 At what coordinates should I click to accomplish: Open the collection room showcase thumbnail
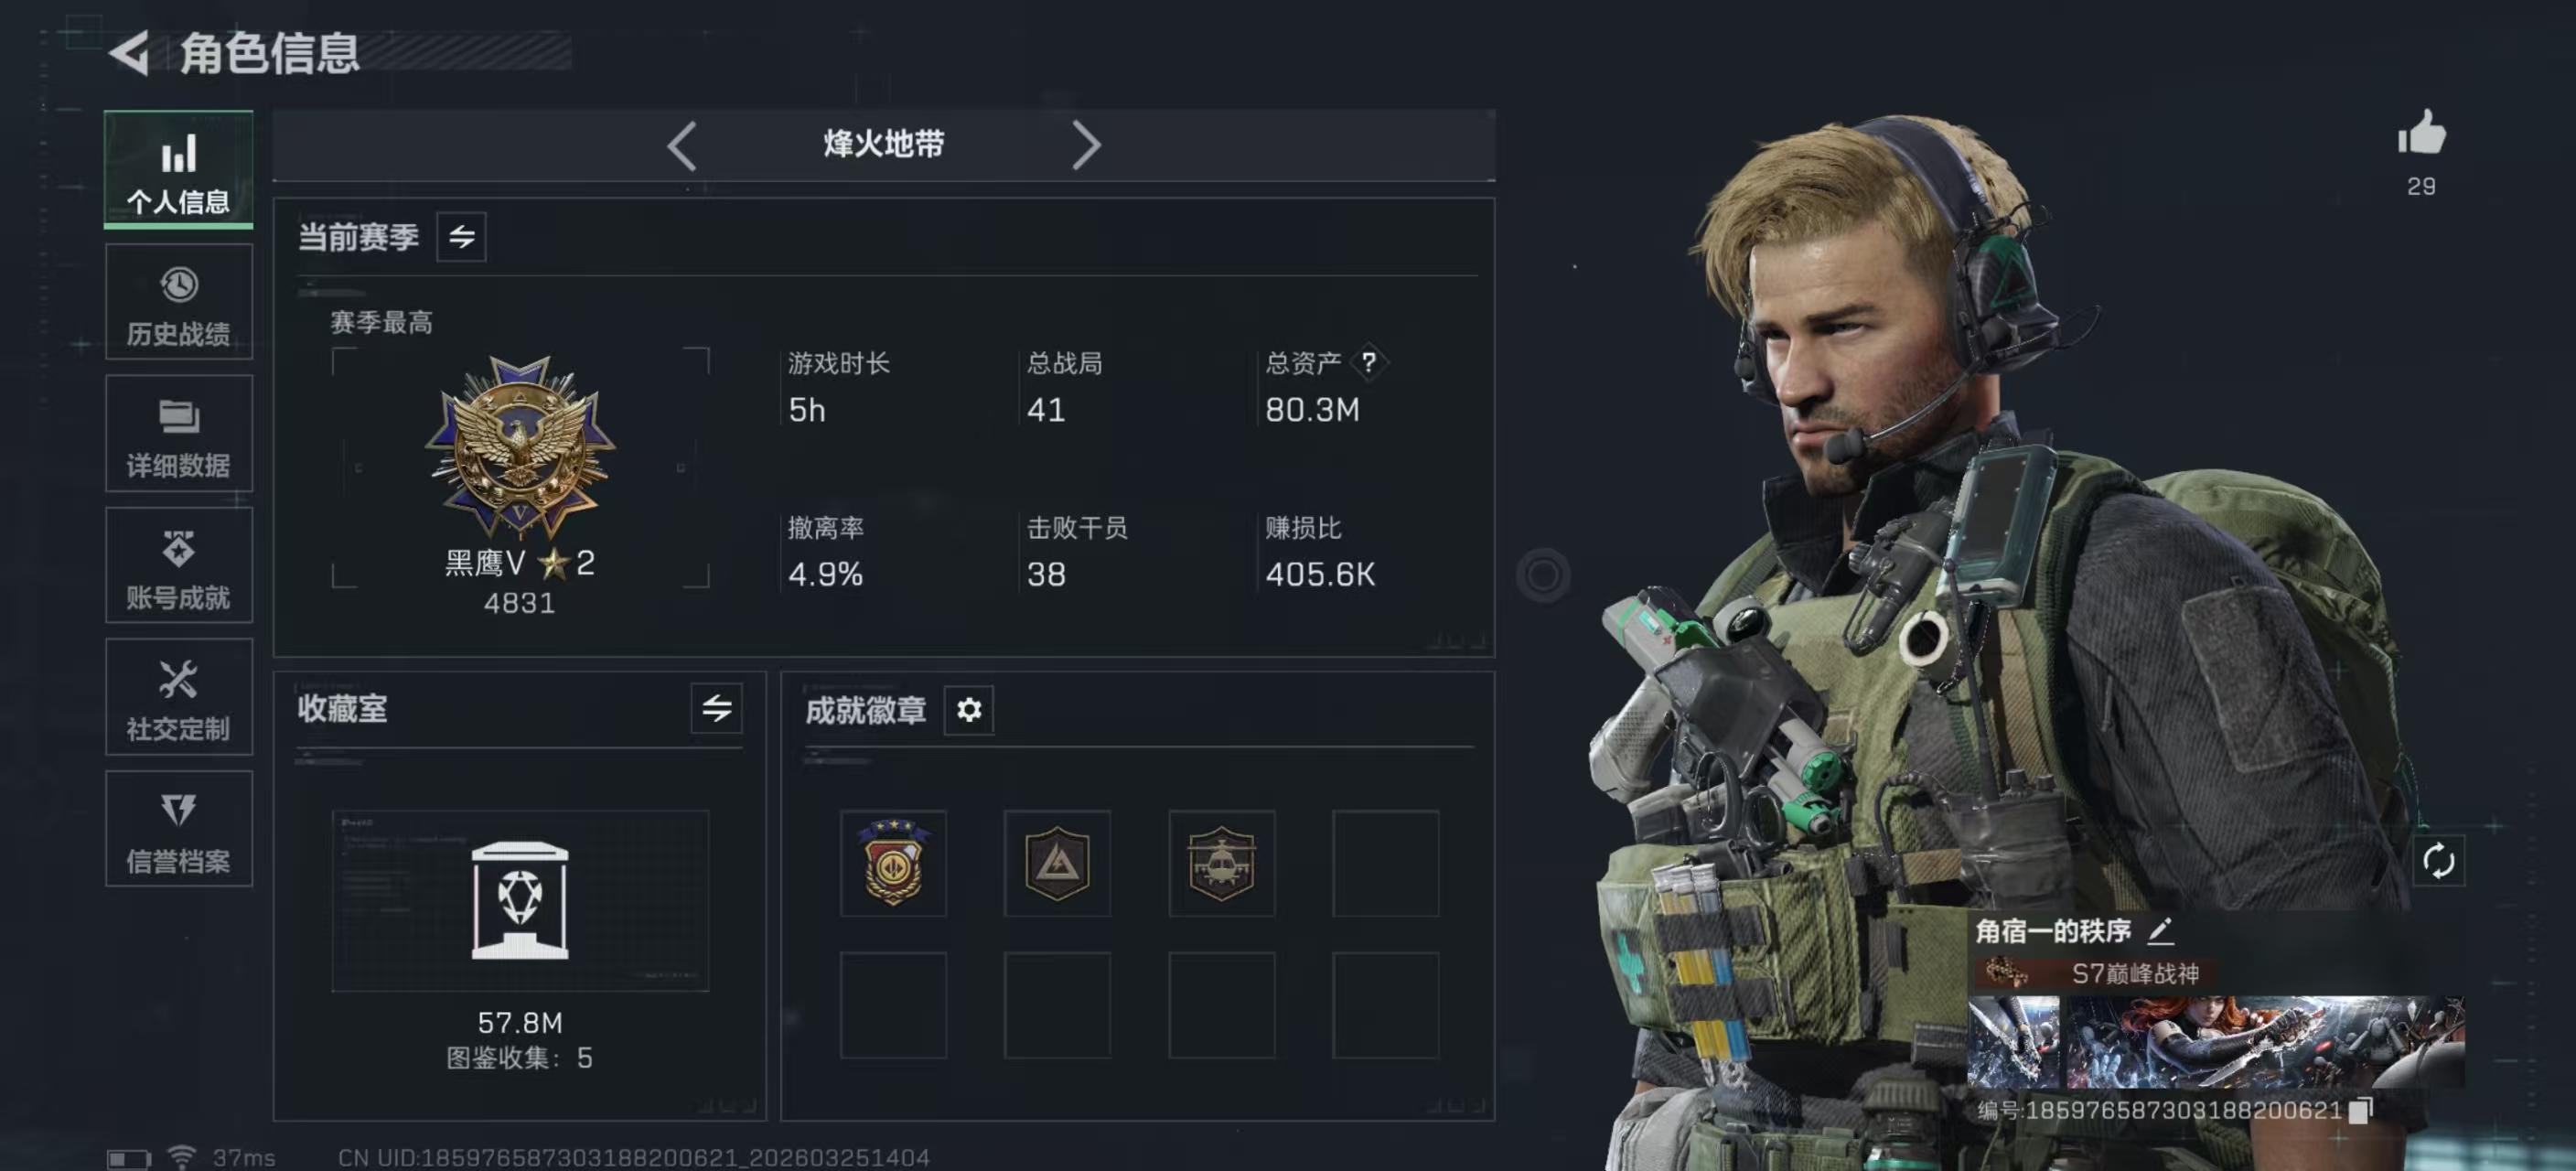[x=520, y=901]
